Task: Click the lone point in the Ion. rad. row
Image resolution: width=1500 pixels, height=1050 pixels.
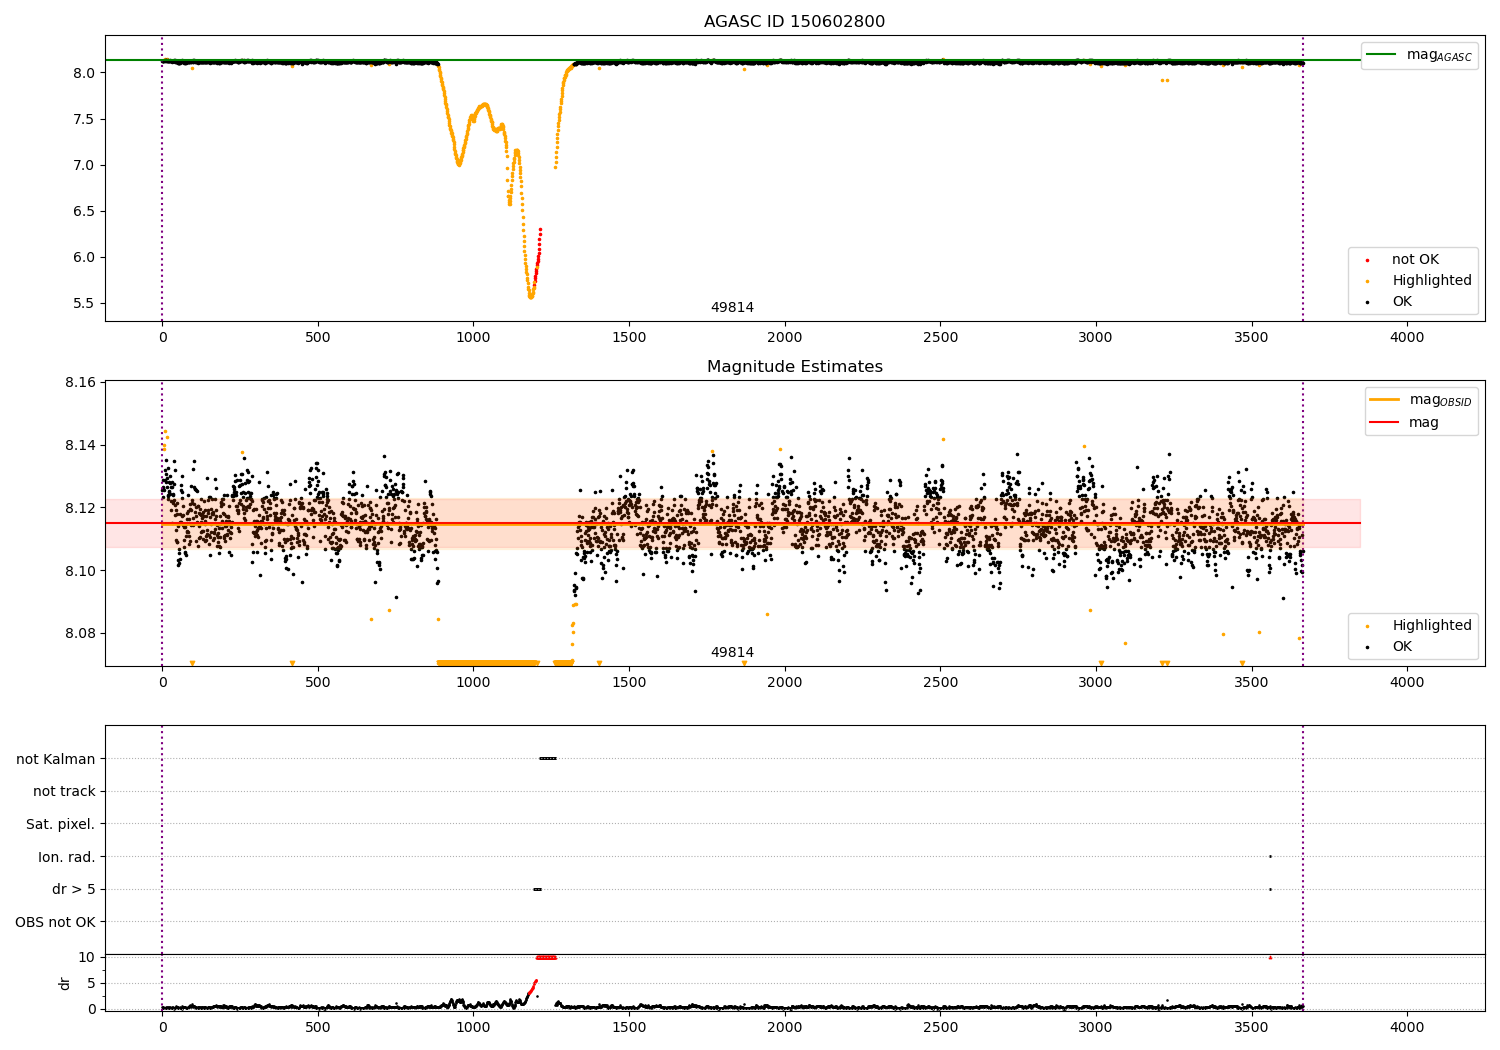Action: point(1270,856)
